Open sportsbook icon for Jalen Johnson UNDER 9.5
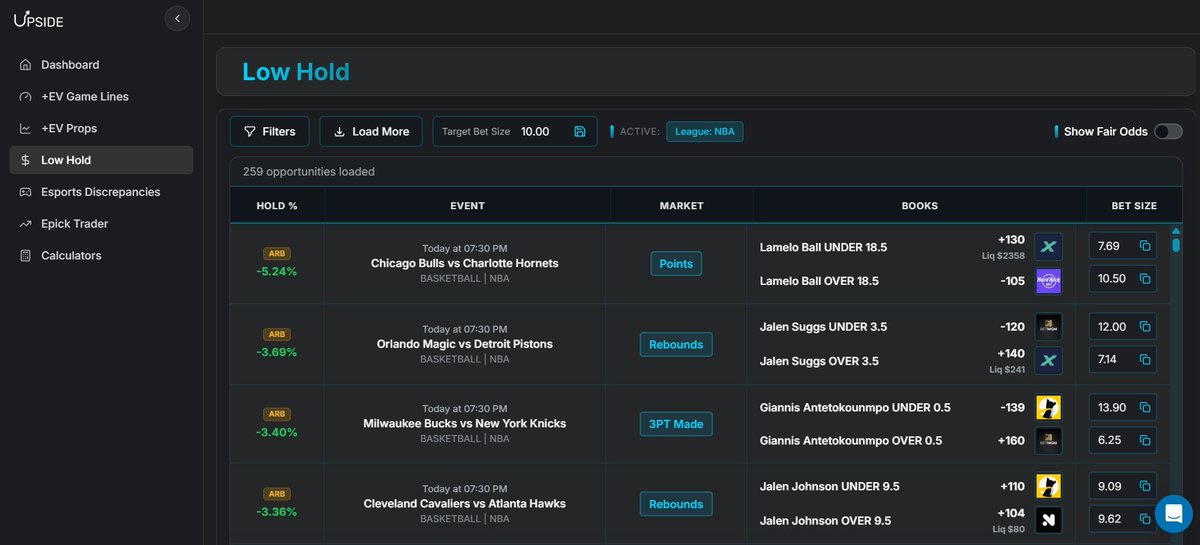Screen dimensions: 1200x545 (1048, 486)
